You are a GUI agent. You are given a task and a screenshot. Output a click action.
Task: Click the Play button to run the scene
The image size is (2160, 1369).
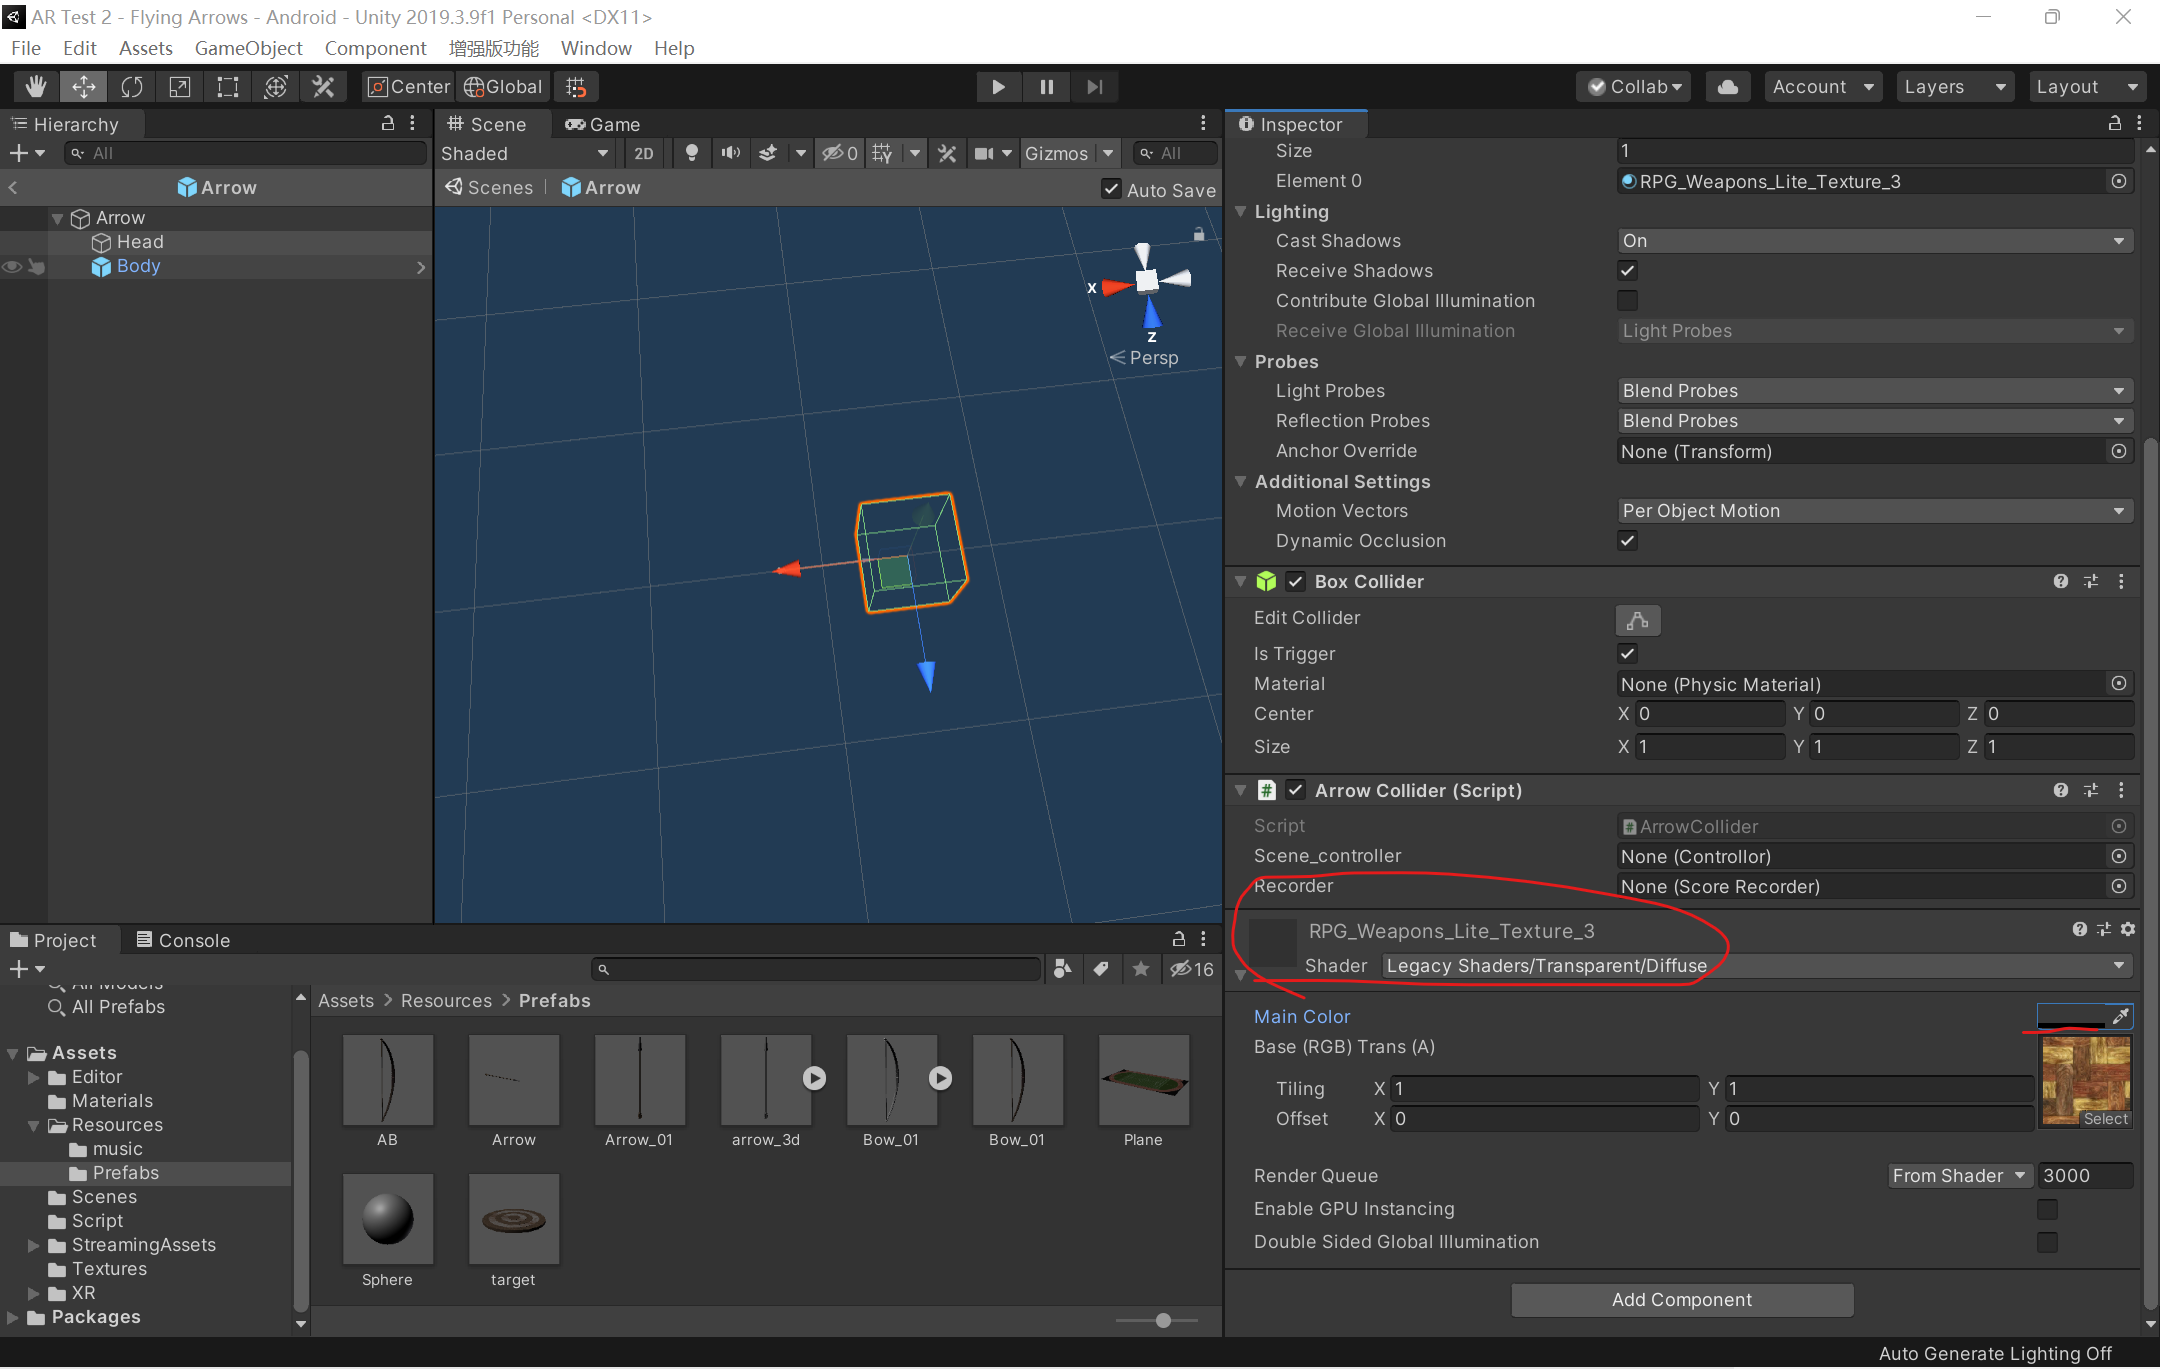point(998,85)
